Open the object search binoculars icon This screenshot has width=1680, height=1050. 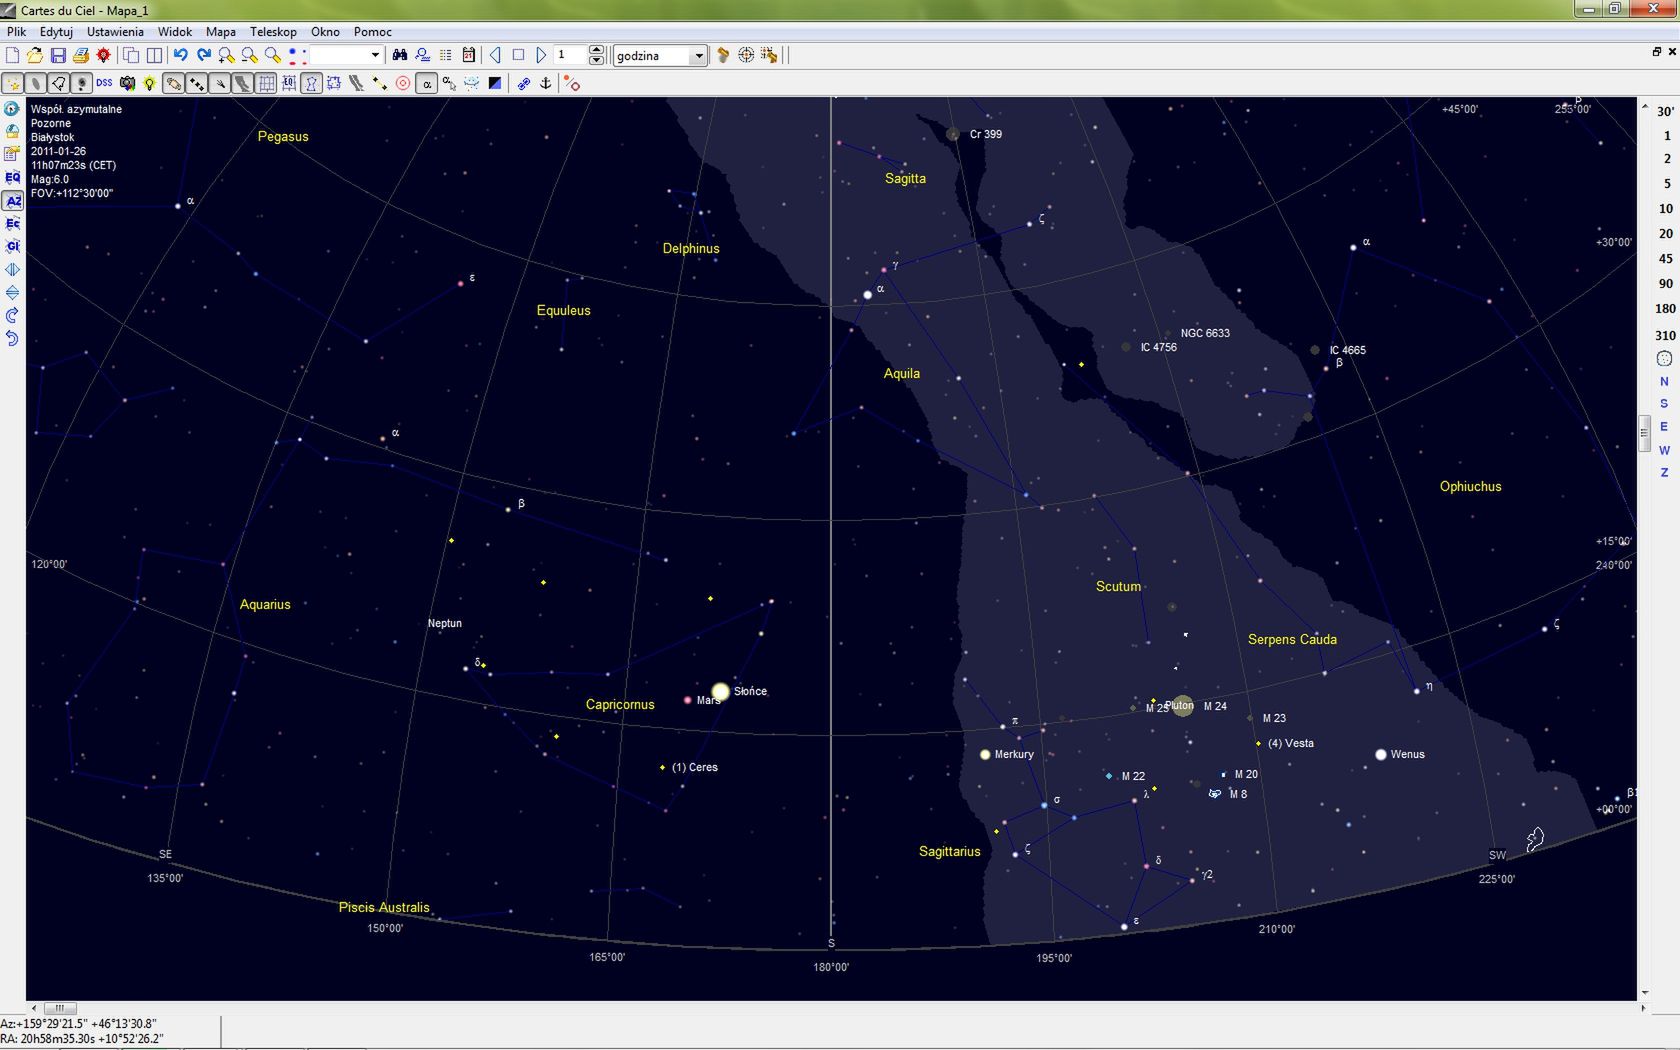click(x=399, y=55)
